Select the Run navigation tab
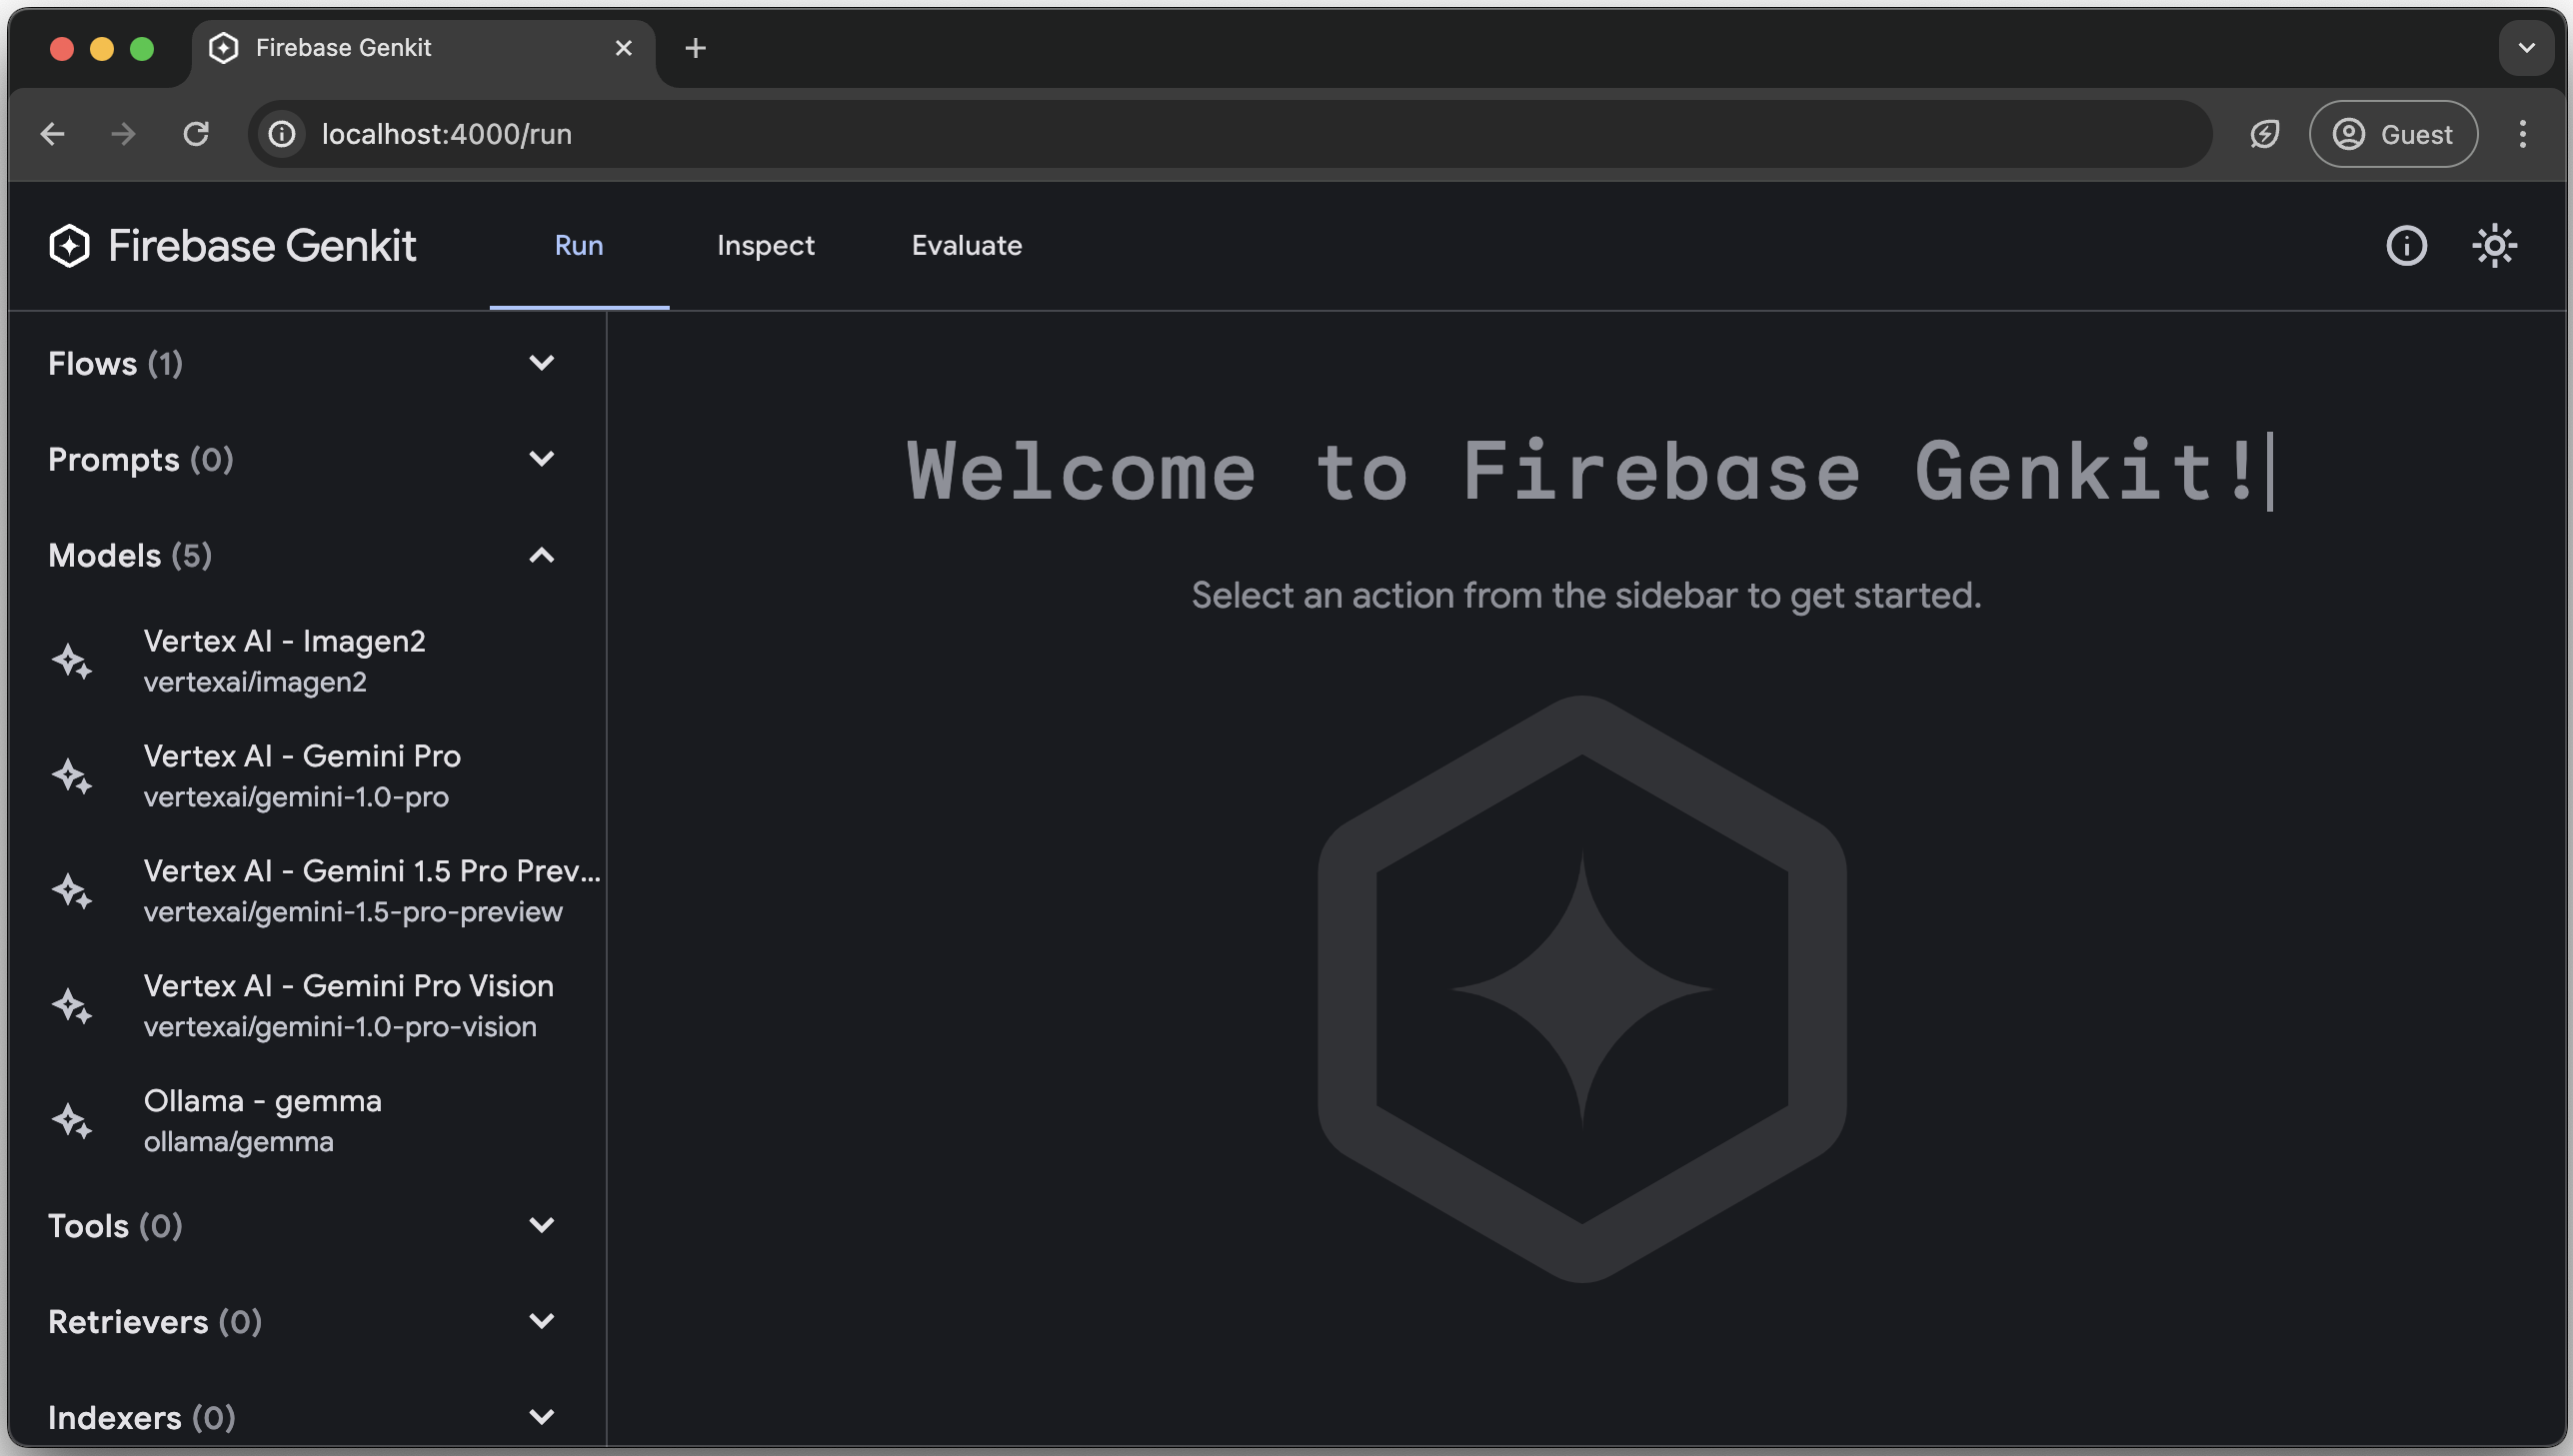 click(x=578, y=246)
